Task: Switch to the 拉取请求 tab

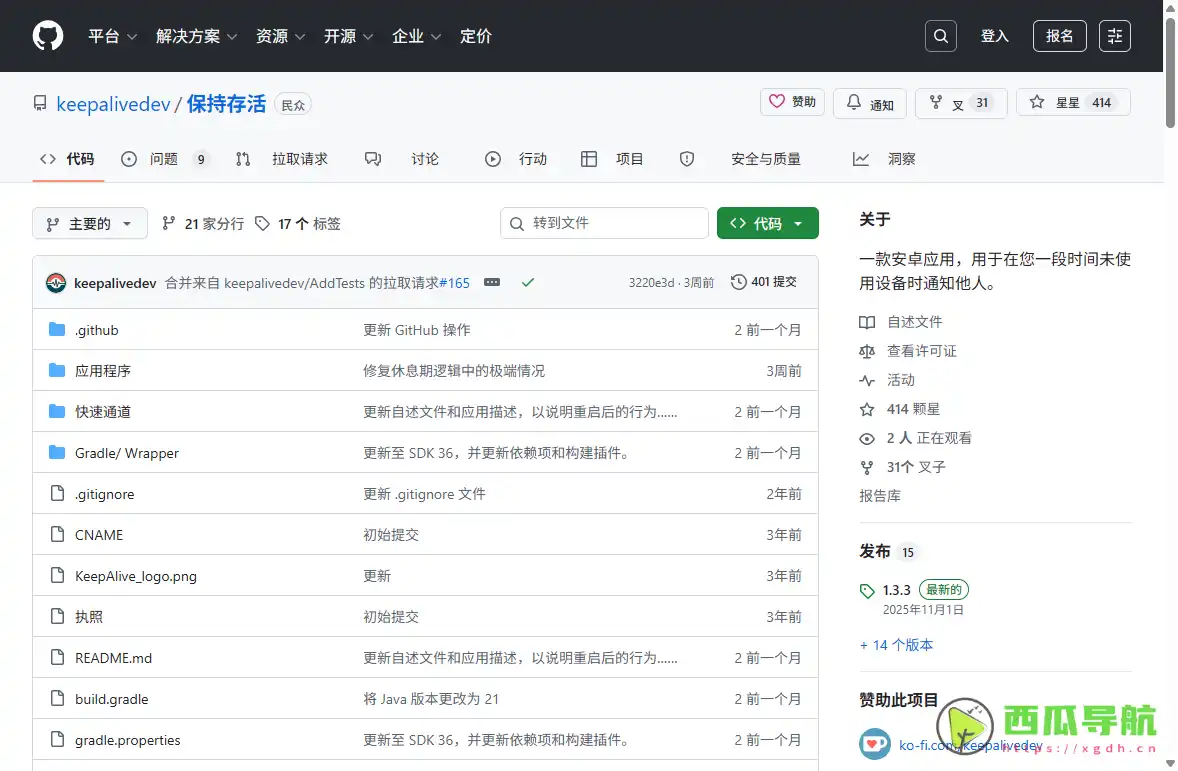Action: 282,159
